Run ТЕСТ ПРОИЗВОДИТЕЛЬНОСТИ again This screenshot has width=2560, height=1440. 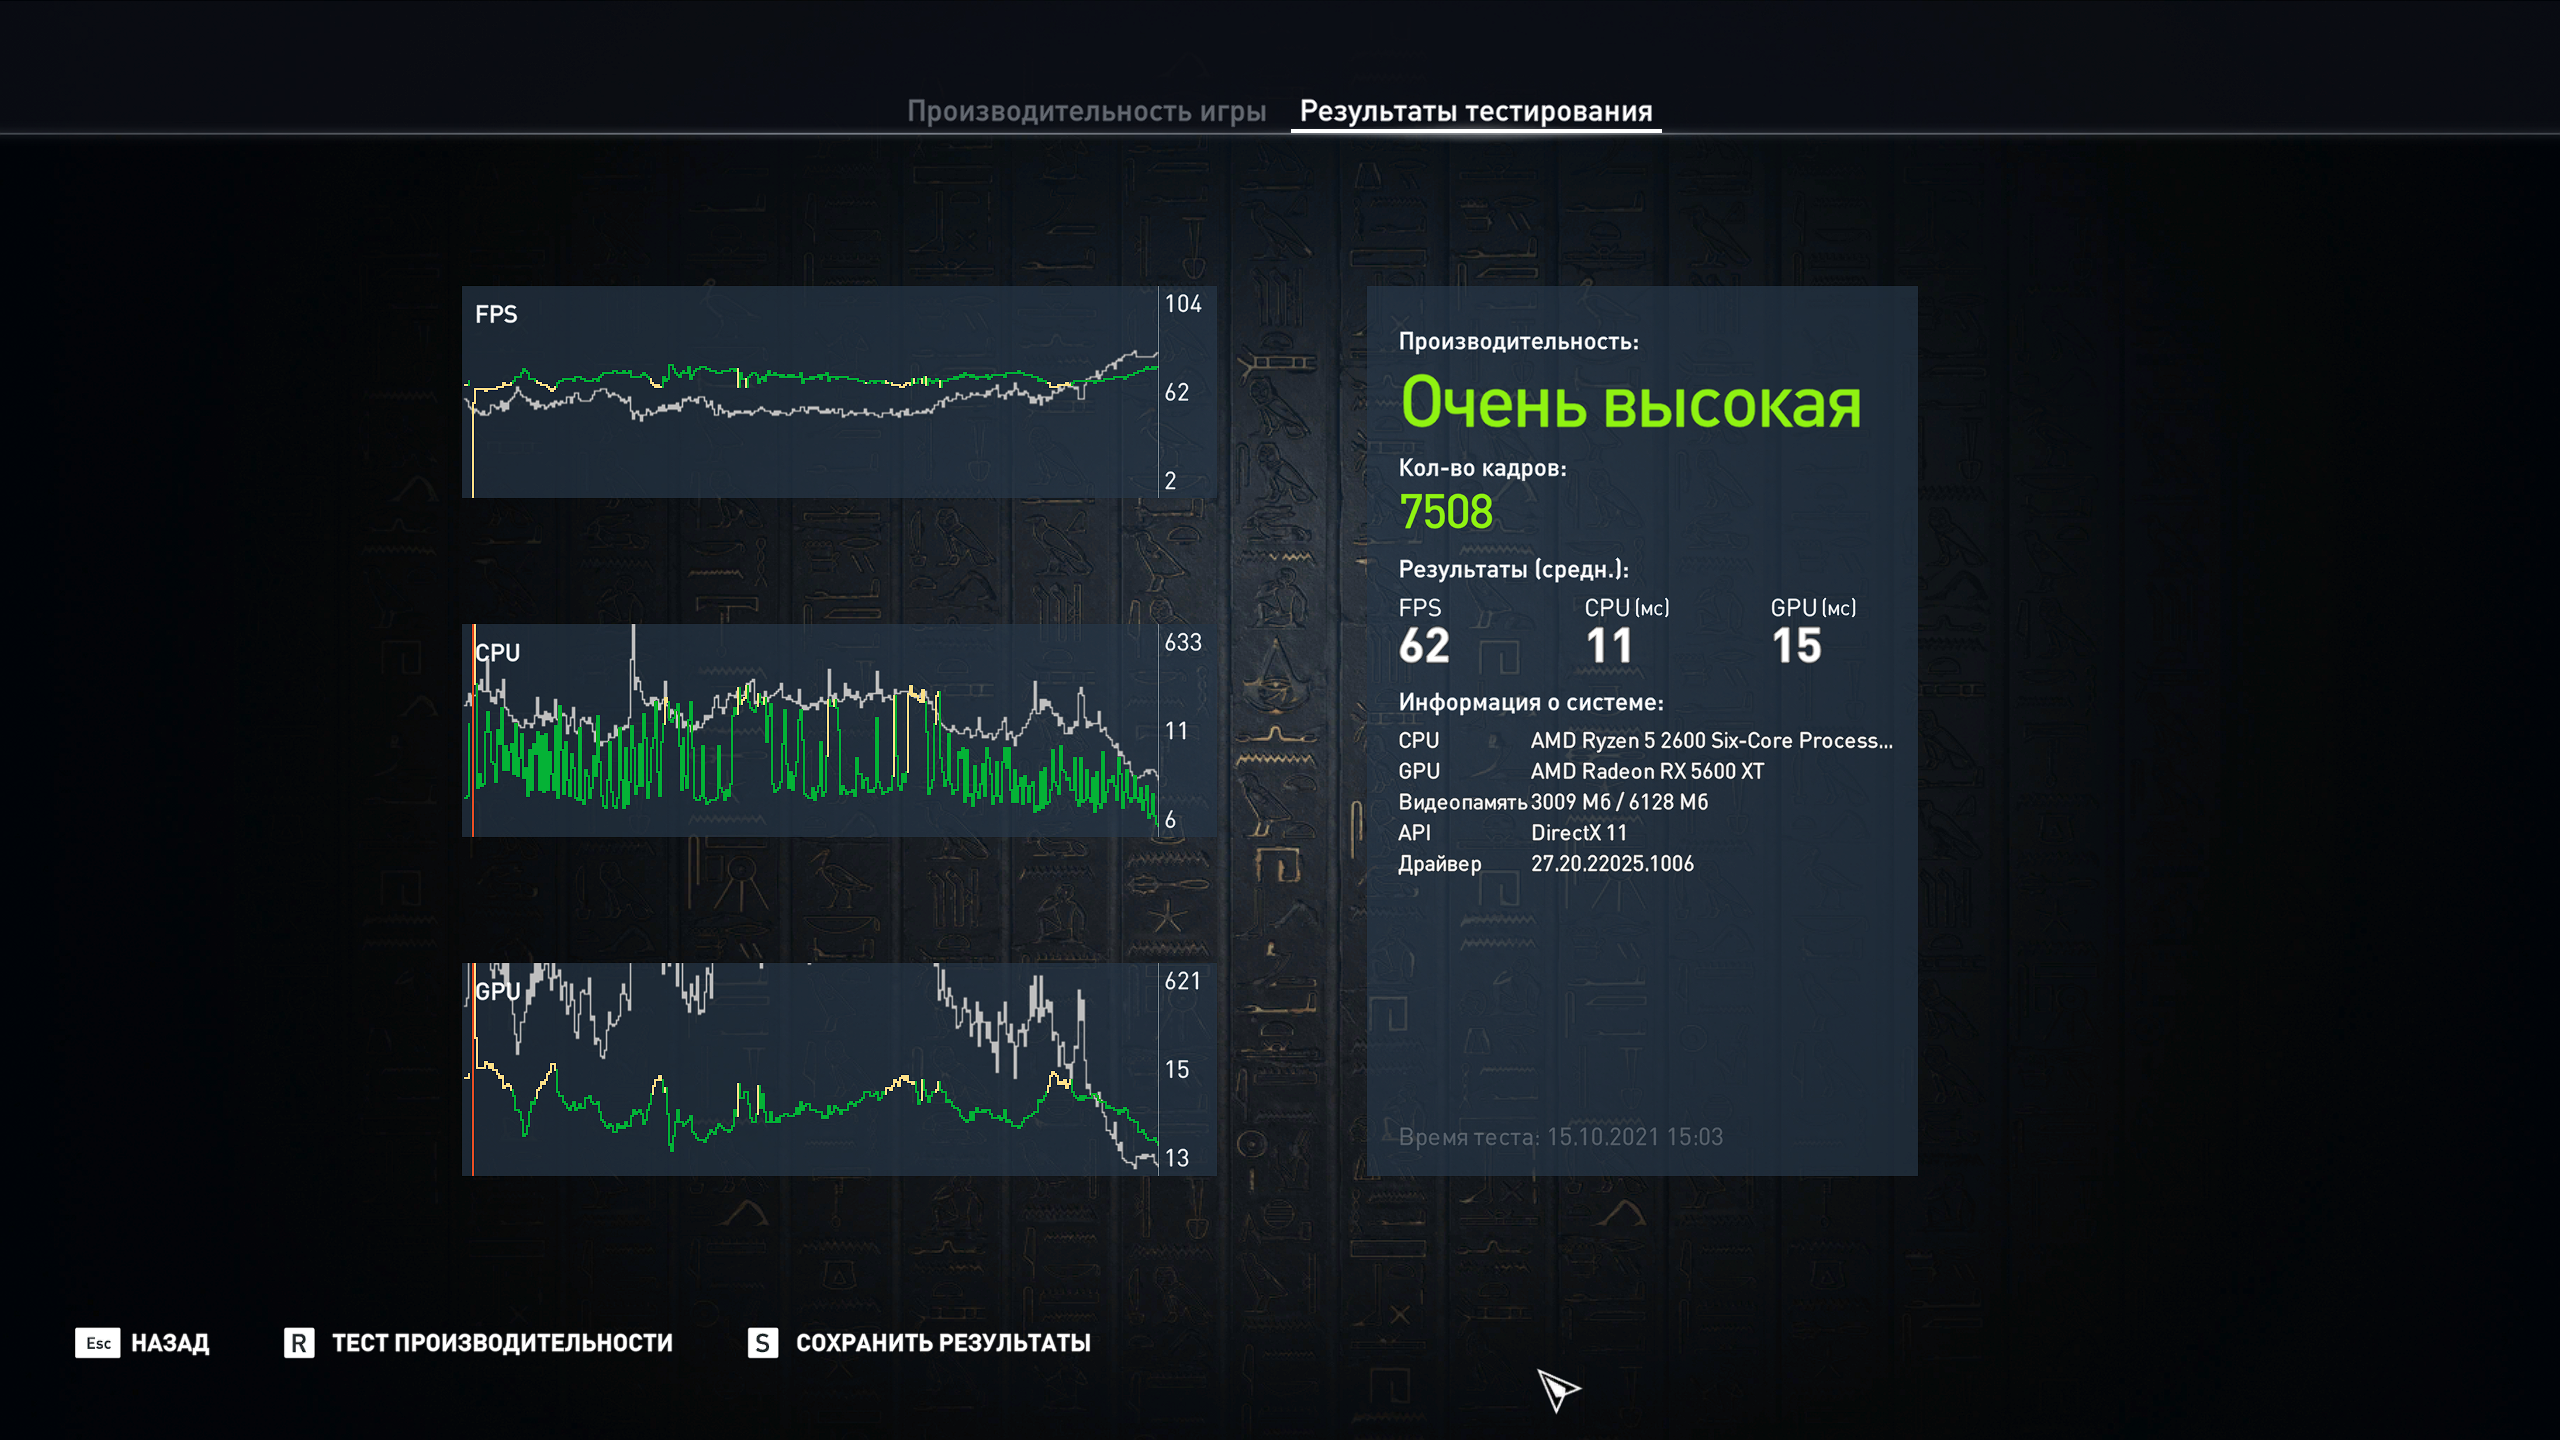point(502,1343)
